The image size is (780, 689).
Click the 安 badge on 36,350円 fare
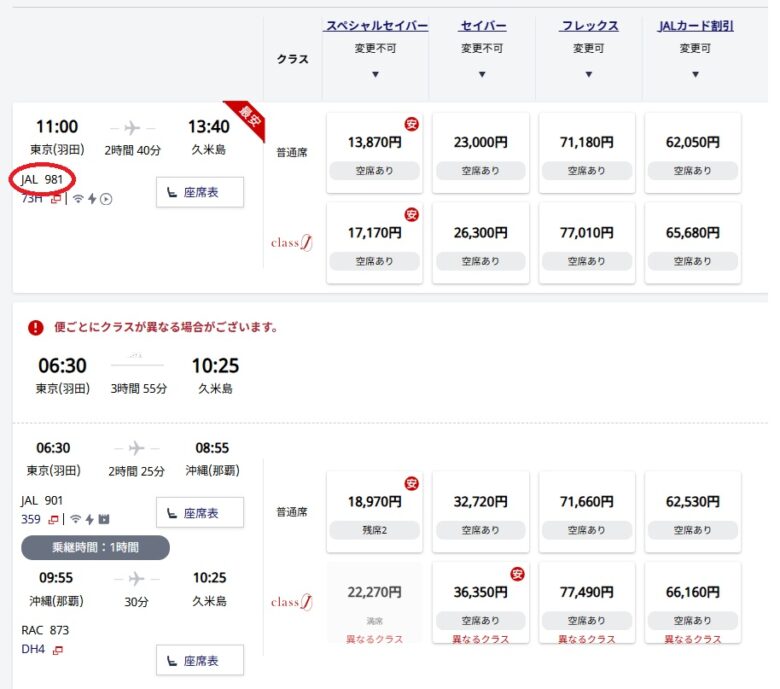point(517,574)
